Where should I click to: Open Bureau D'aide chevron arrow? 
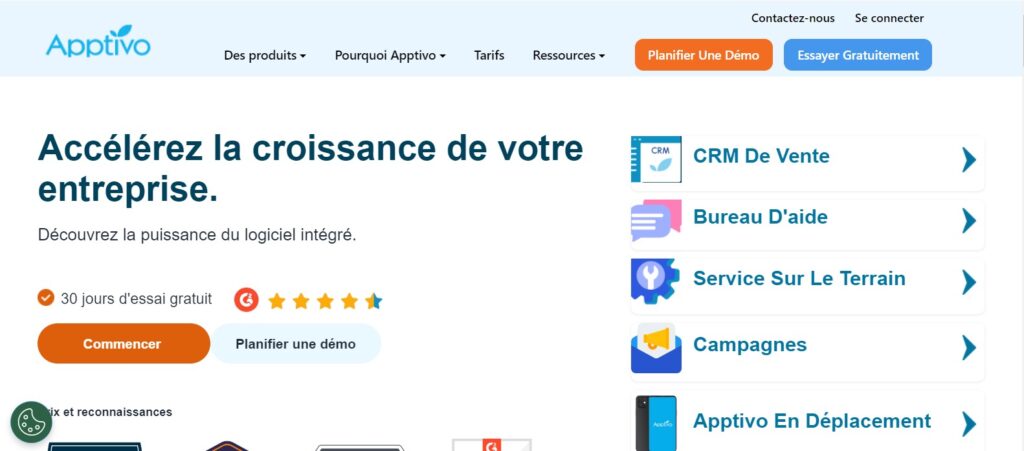968,221
